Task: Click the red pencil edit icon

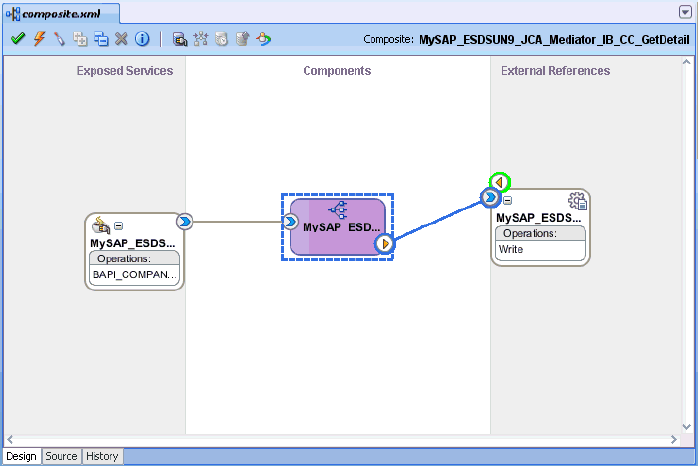Action: point(59,39)
